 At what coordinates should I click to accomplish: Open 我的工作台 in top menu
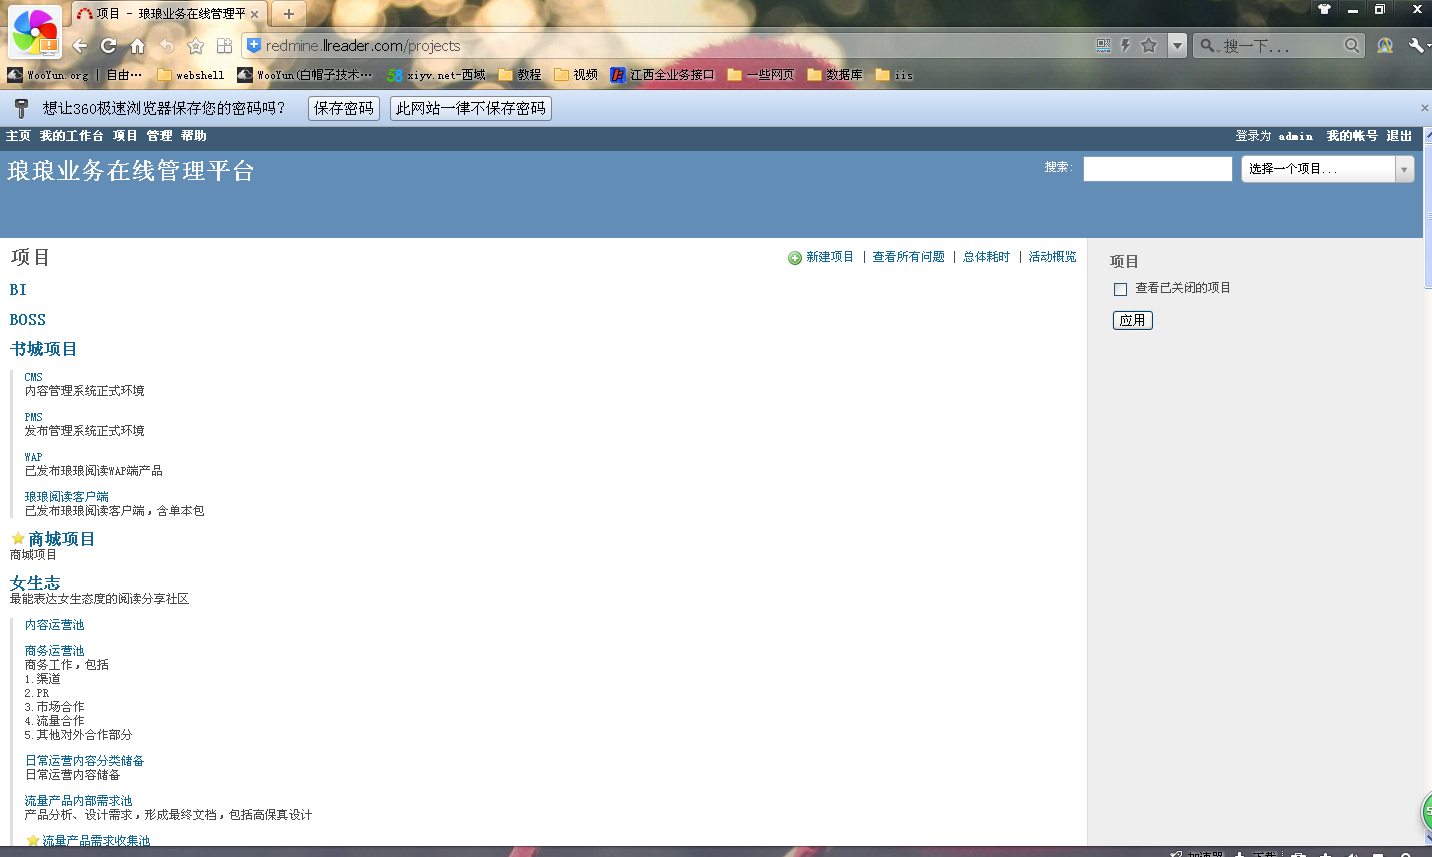point(72,136)
